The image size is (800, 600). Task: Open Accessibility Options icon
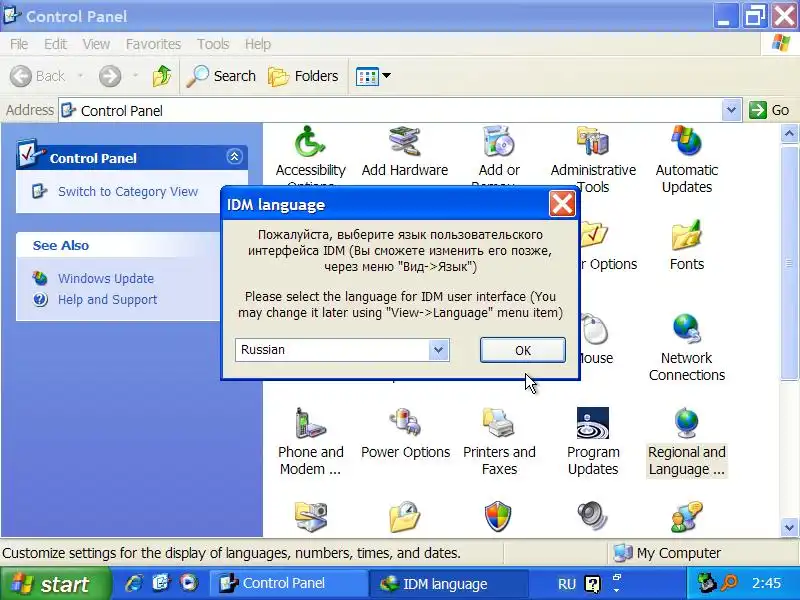[x=310, y=142]
